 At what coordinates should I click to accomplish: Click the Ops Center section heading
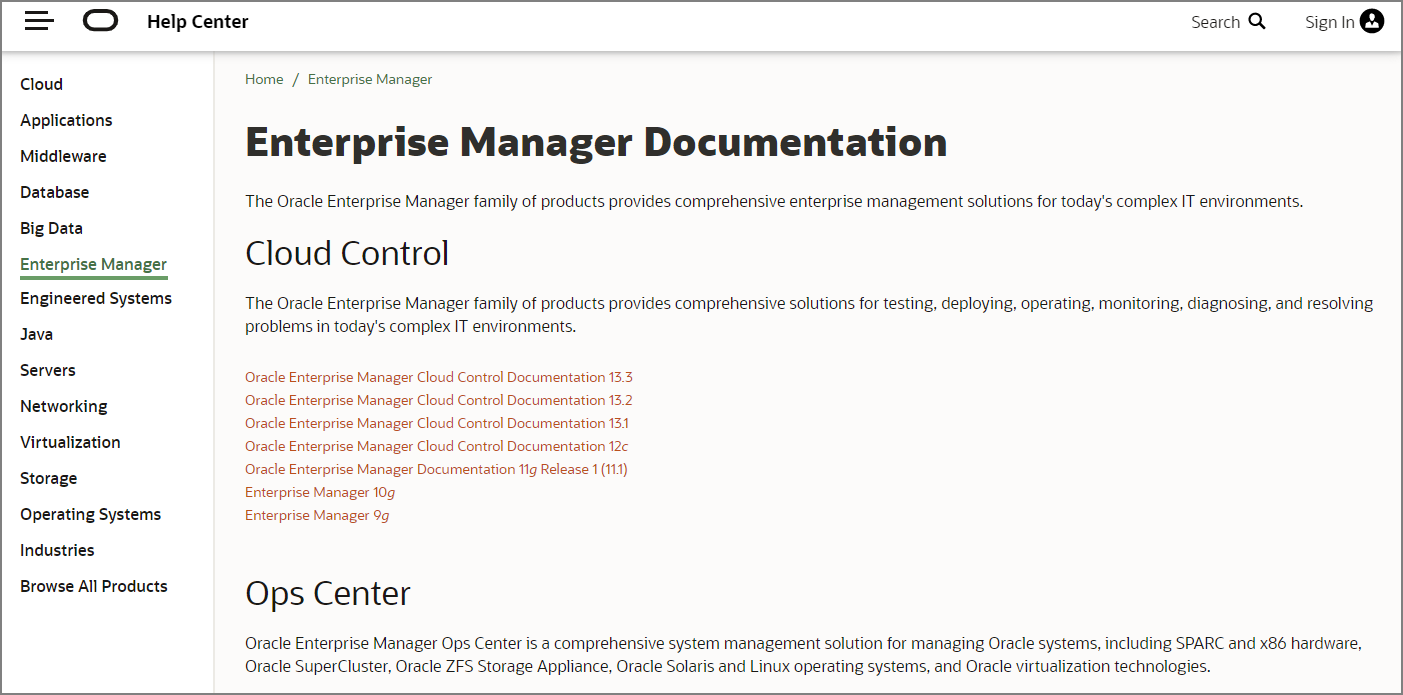[328, 593]
